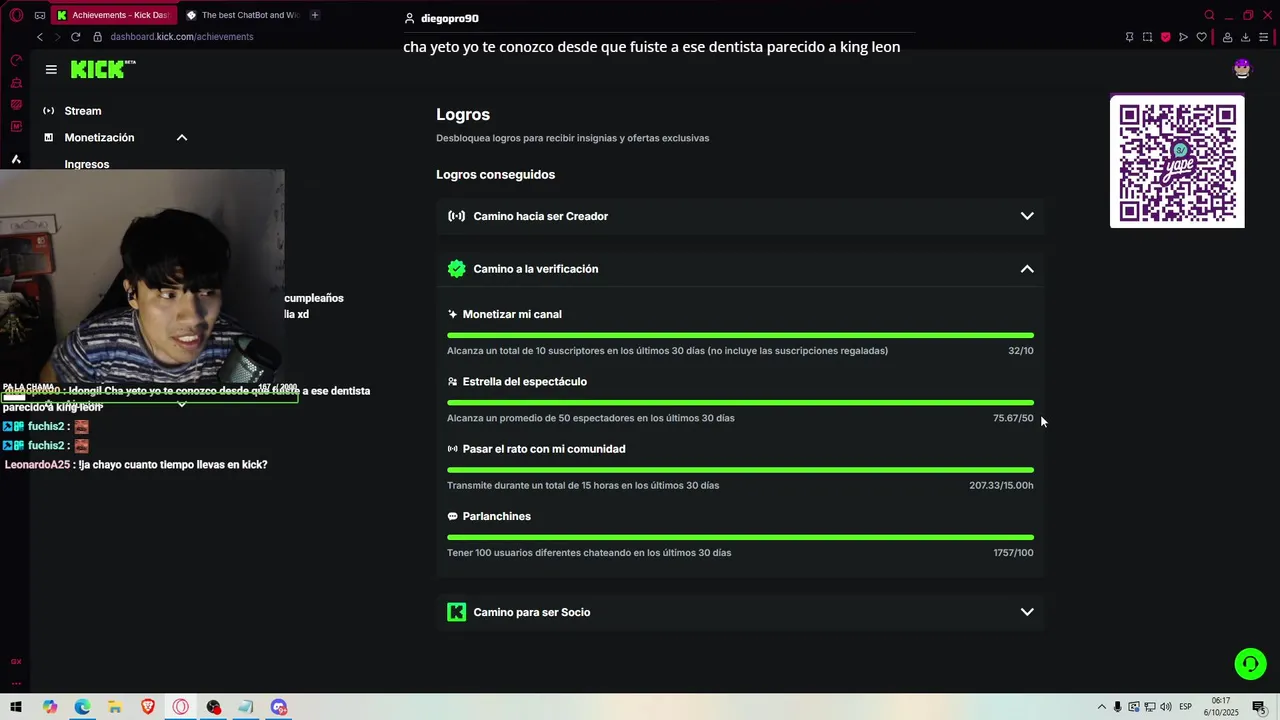Open the Ingresos sidebar link
Screen dimensions: 1280x720
[87, 164]
